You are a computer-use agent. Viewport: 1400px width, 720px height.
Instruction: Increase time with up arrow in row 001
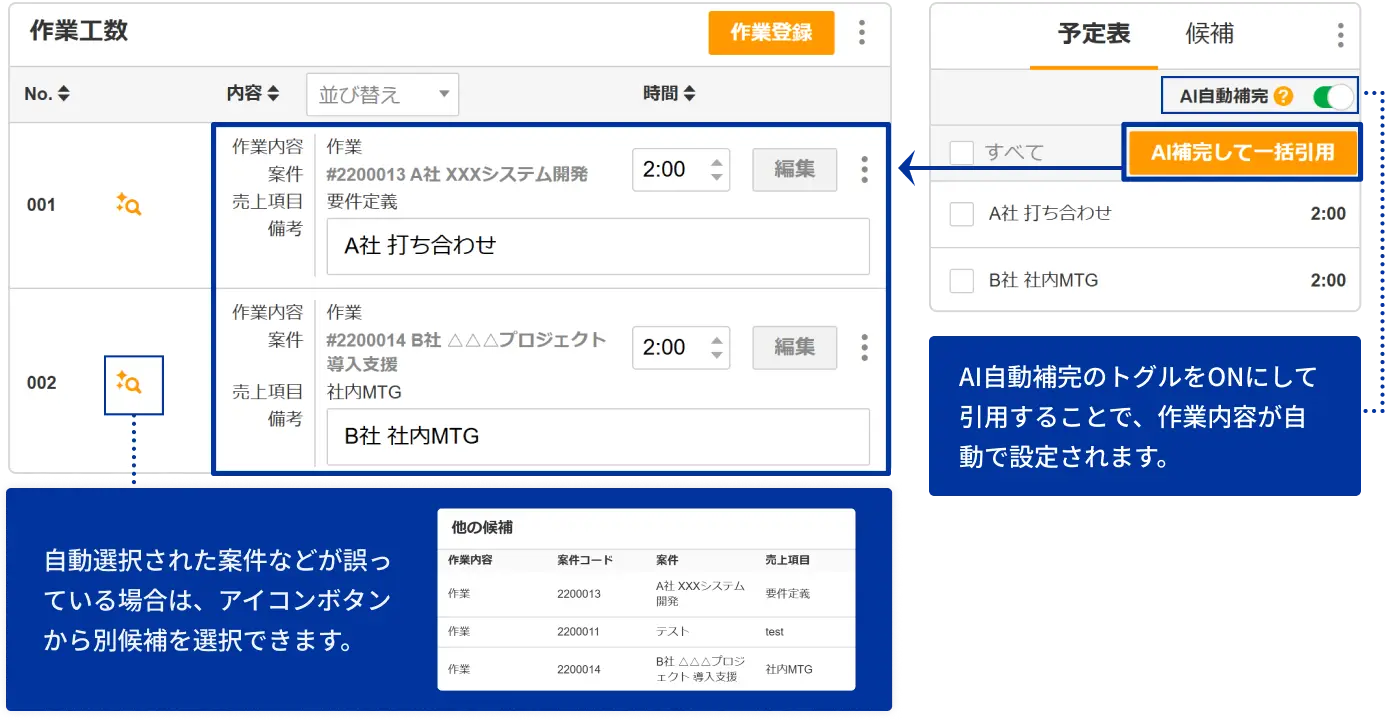click(x=716, y=162)
